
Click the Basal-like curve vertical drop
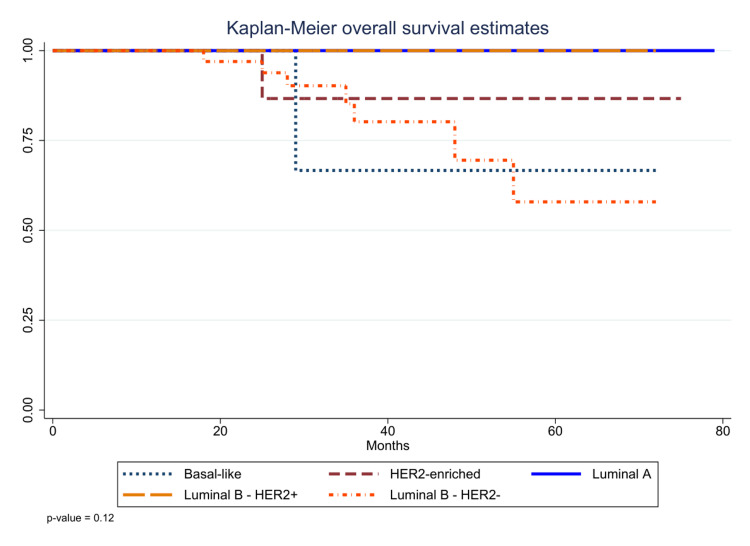click(x=296, y=111)
